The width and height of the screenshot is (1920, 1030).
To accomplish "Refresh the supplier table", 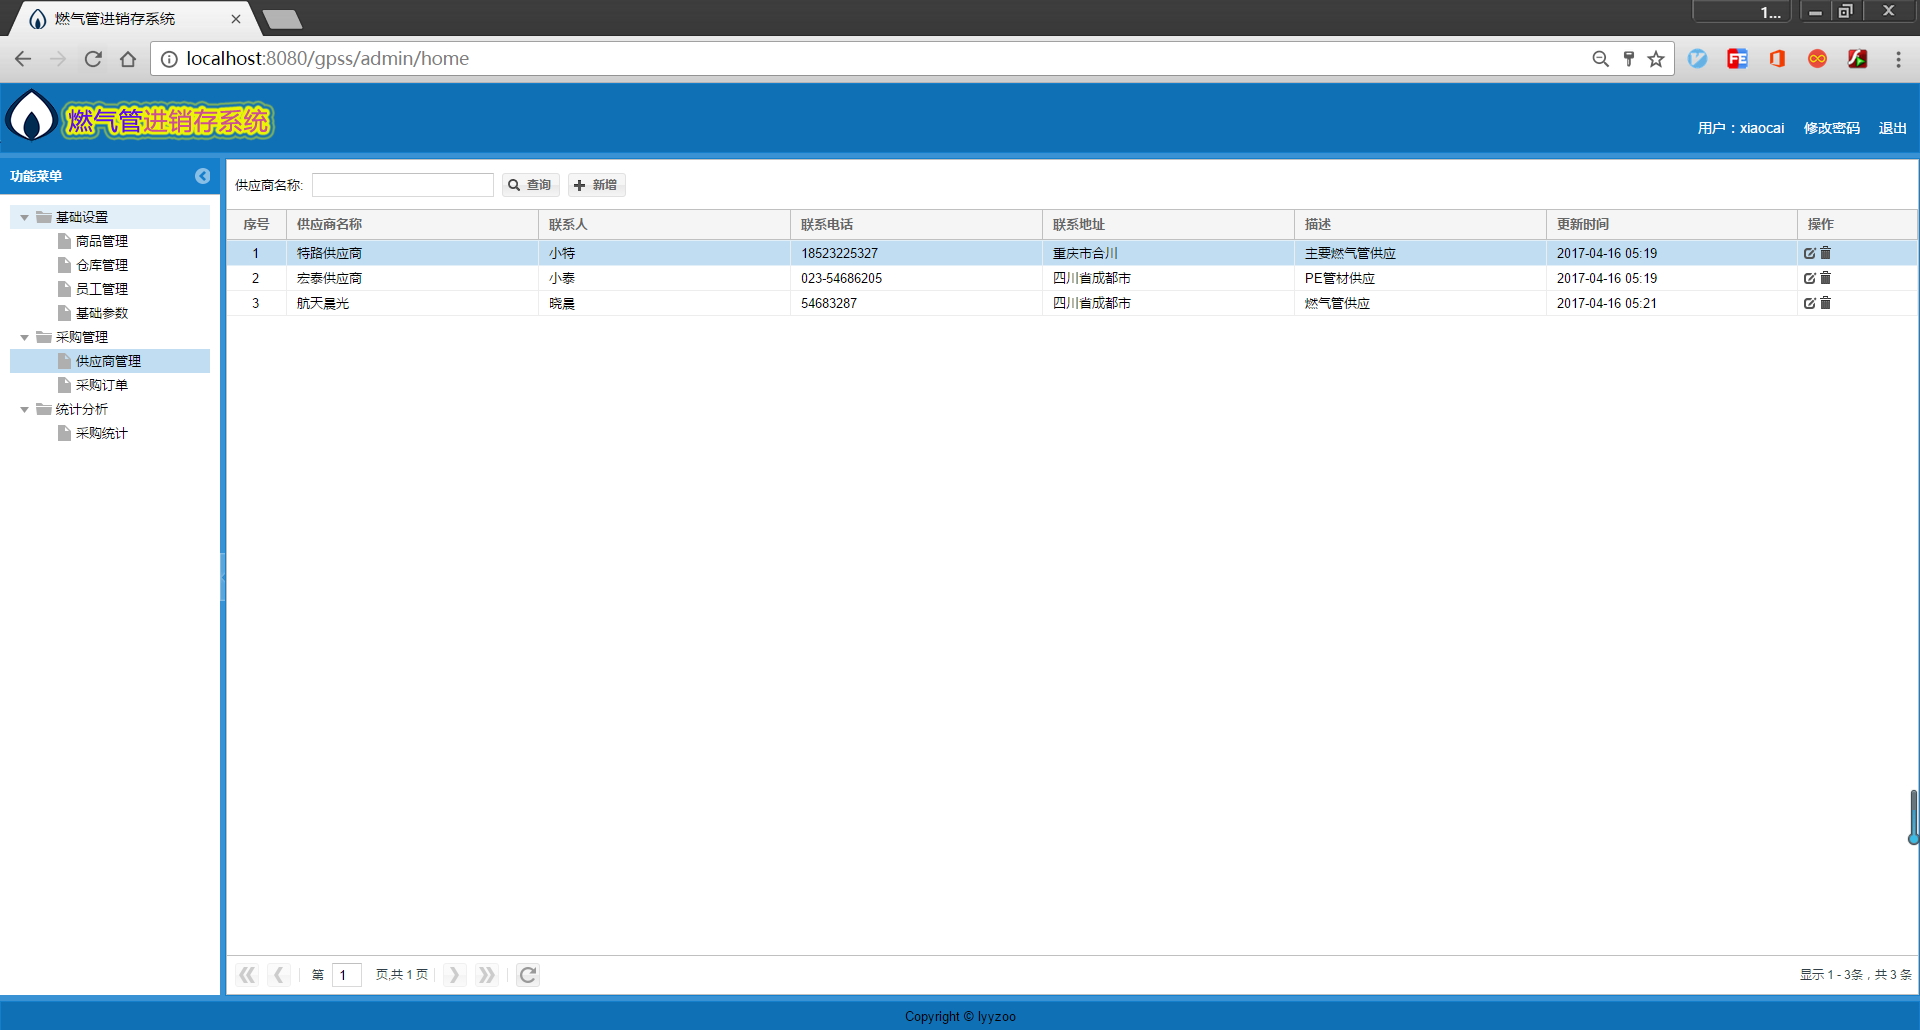I will 528,975.
